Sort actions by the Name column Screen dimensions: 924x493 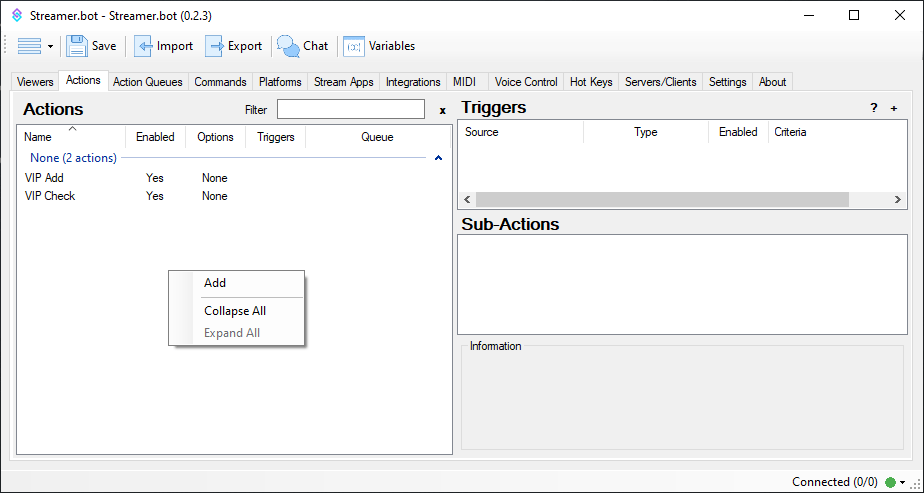71,137
